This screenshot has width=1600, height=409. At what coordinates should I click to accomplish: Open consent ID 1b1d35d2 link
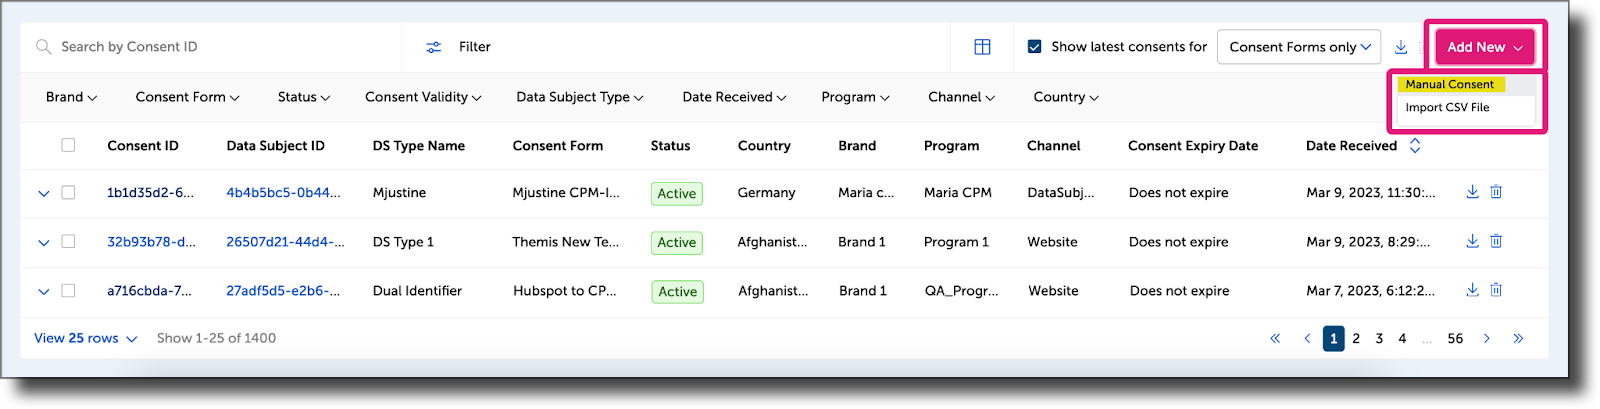(x=150, y=193)
